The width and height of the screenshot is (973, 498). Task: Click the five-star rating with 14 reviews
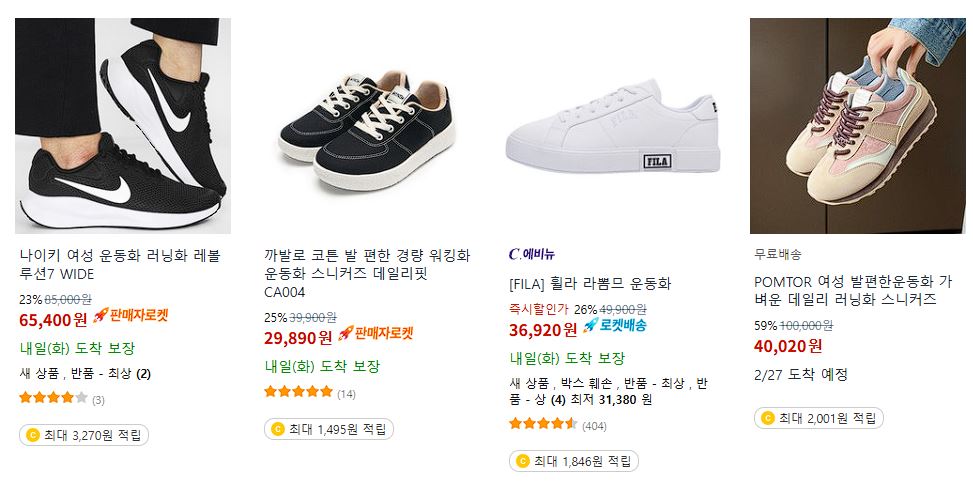310,392
